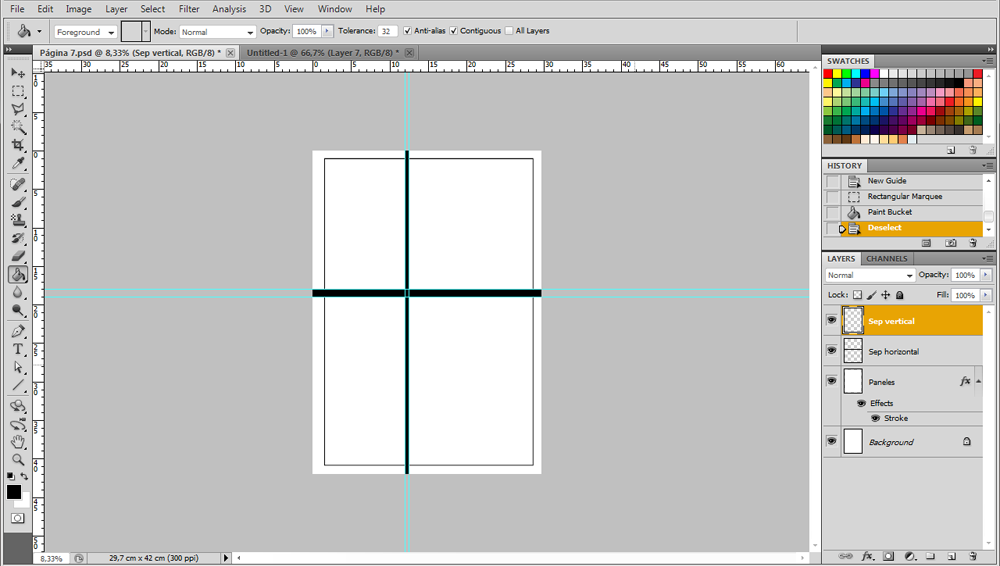This screenshot has width=1000, height=566.
Task: Uncheck the Contiguous option
Action: point(454,31)
